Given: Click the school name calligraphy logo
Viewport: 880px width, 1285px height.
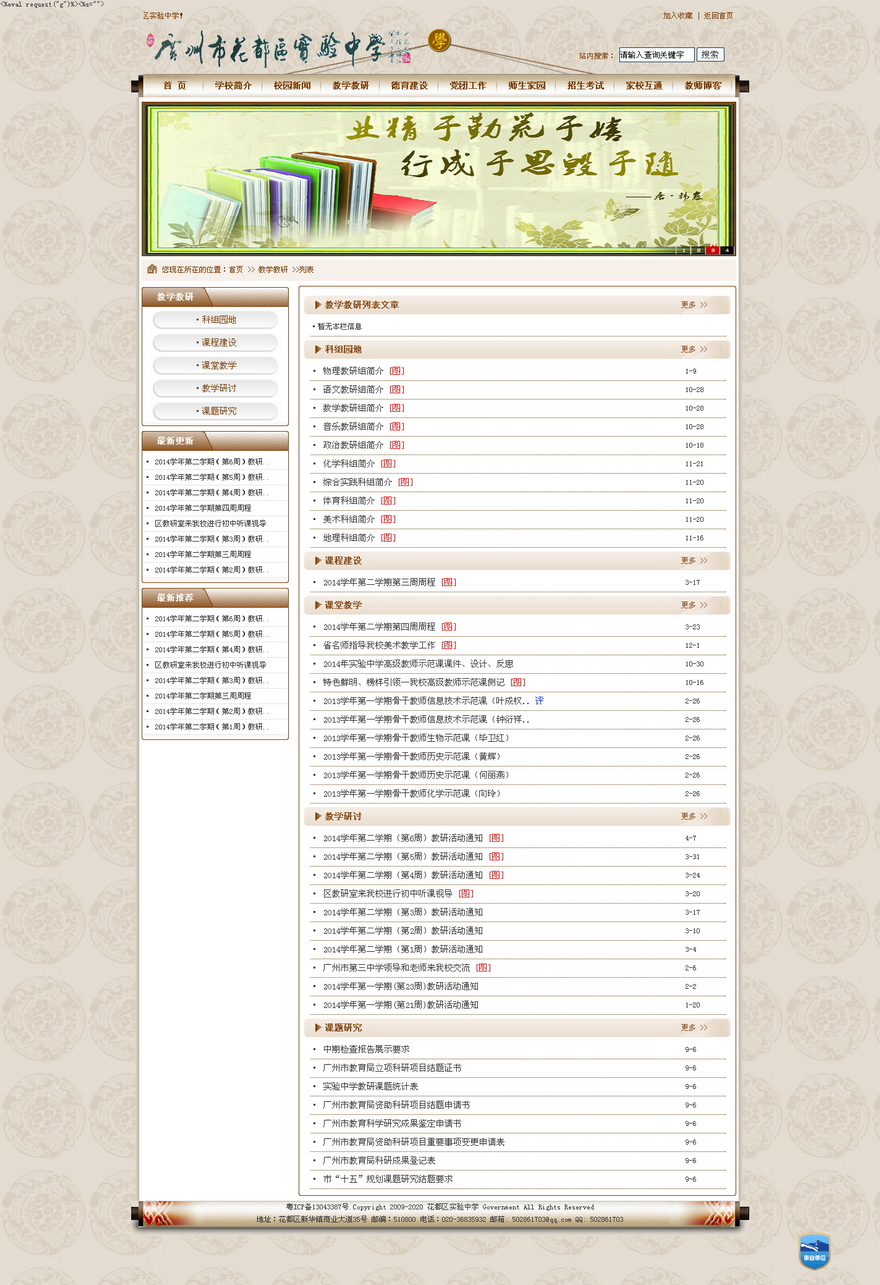Looking at the screenshot, I should click(x=280, y=47).
